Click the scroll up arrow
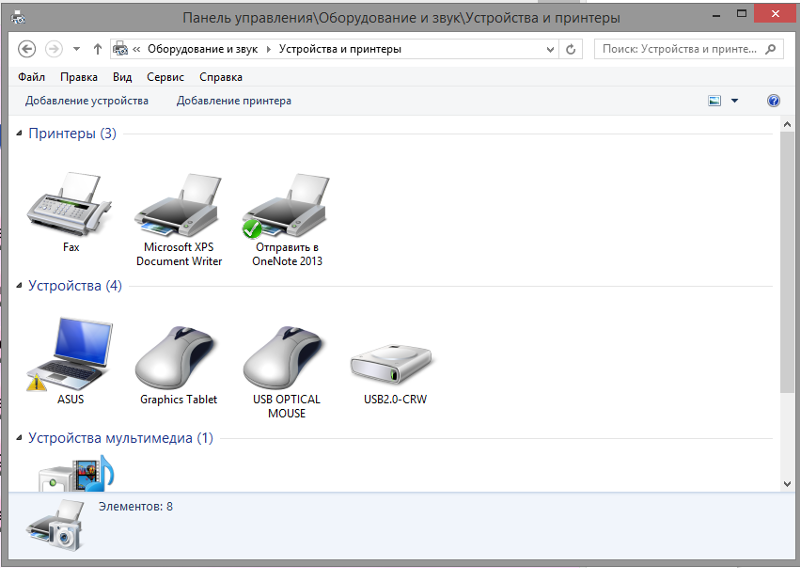The image size is (800, 568). [786, 124]
